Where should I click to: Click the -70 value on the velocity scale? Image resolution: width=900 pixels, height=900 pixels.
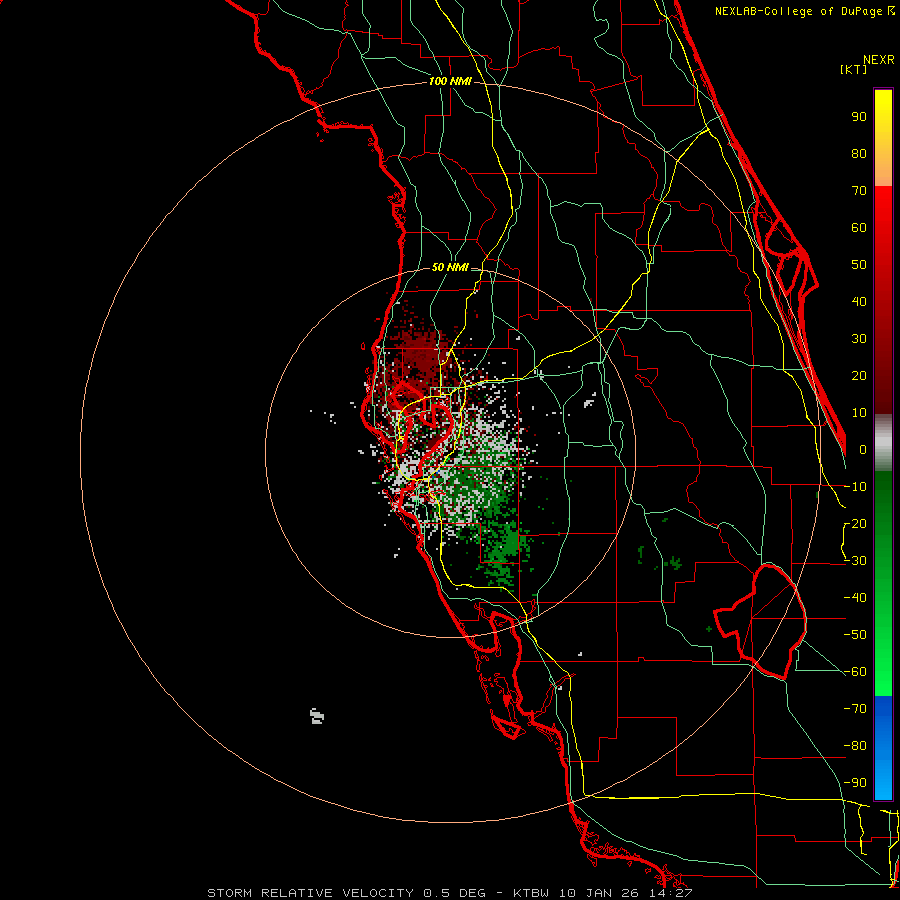(855, 709)
